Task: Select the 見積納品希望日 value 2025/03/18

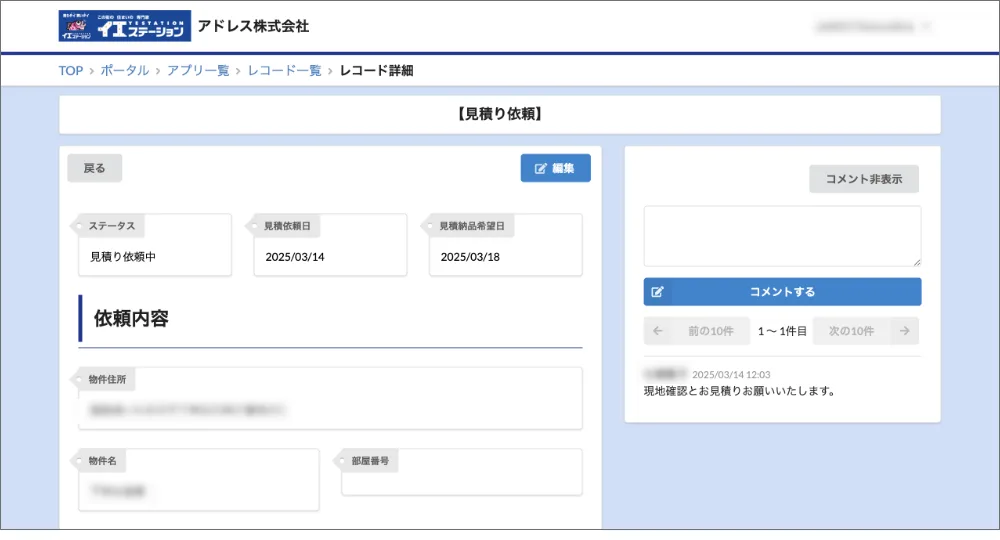Action: point(470,257)
